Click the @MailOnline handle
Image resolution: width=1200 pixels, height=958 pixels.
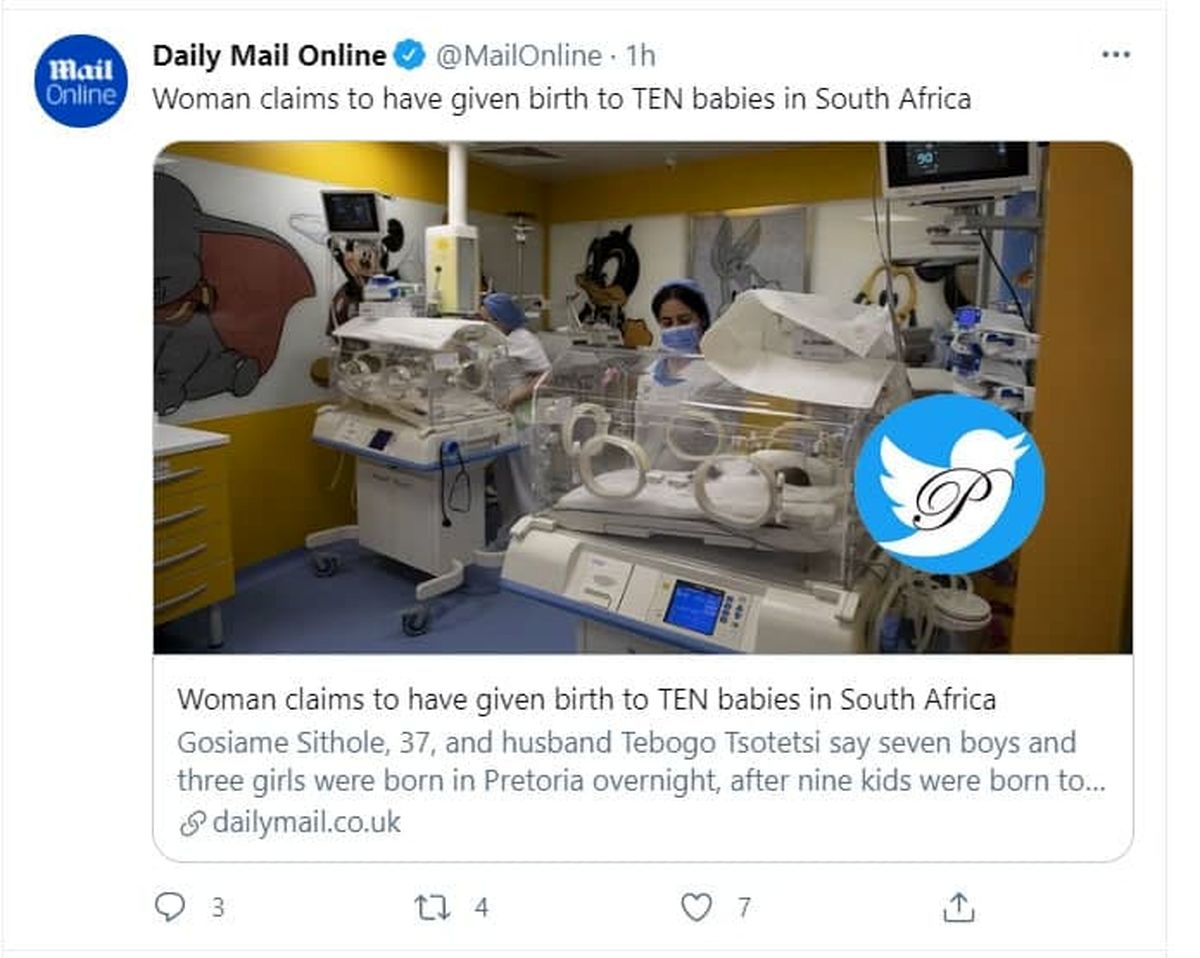pyautogui.click(x=519, y=55)
